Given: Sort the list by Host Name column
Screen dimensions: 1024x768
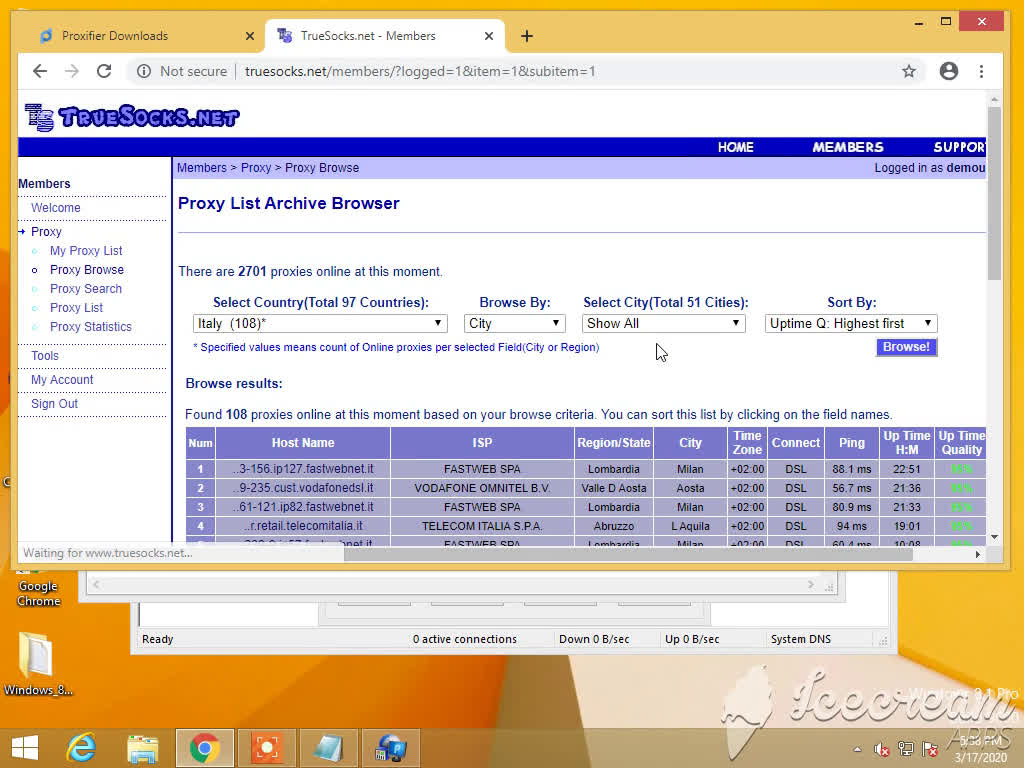Looking at the screenshot, I should click(303, 443).
